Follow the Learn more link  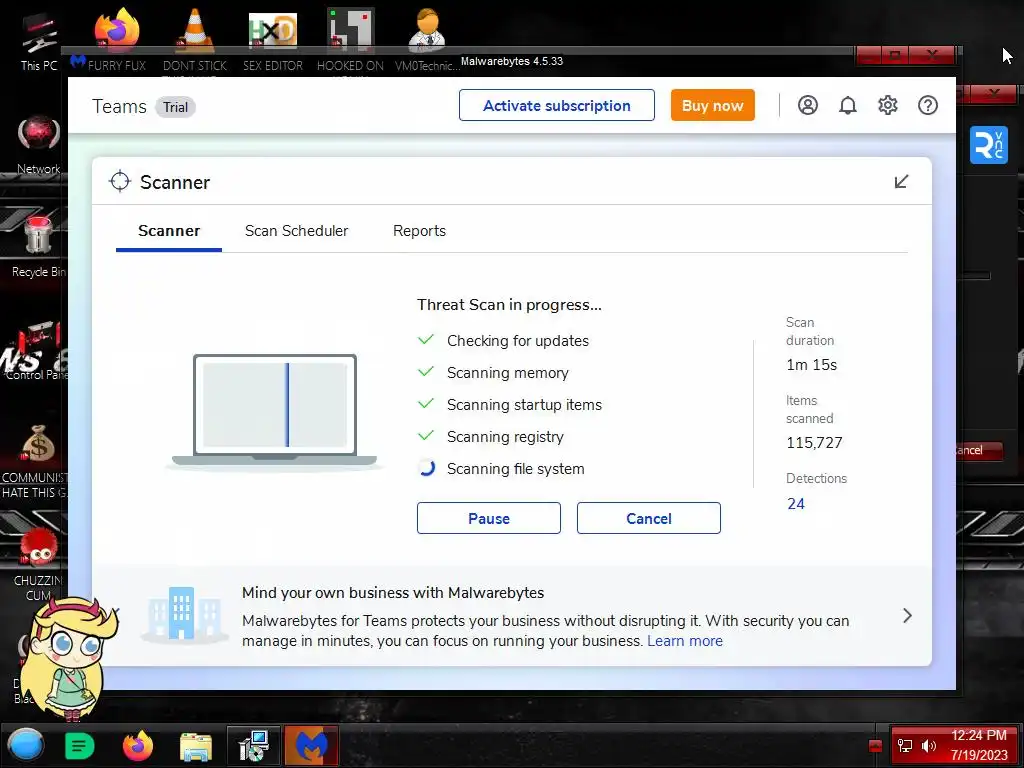(684, 641)
